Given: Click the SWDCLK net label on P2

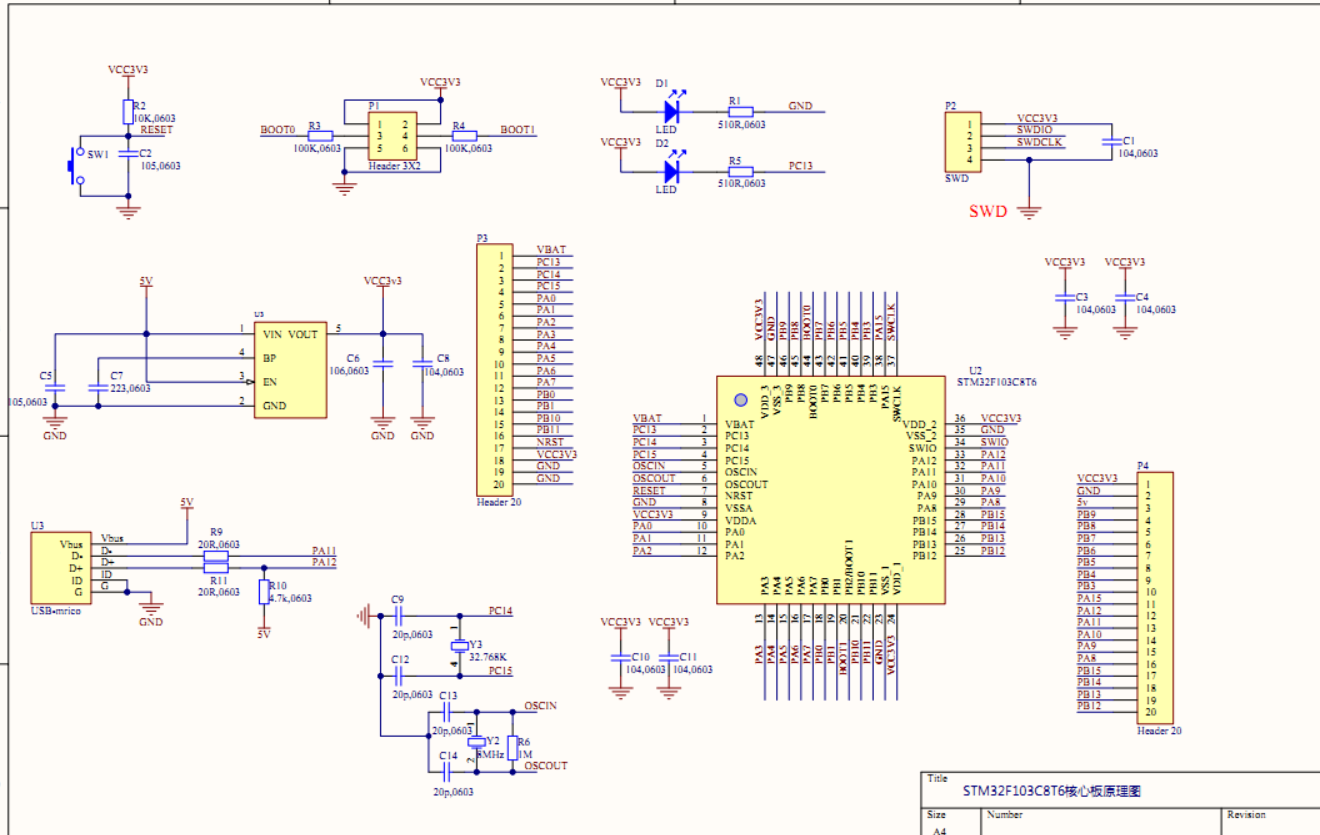Looking at the screenshot, I should (x=1040, y=143).
